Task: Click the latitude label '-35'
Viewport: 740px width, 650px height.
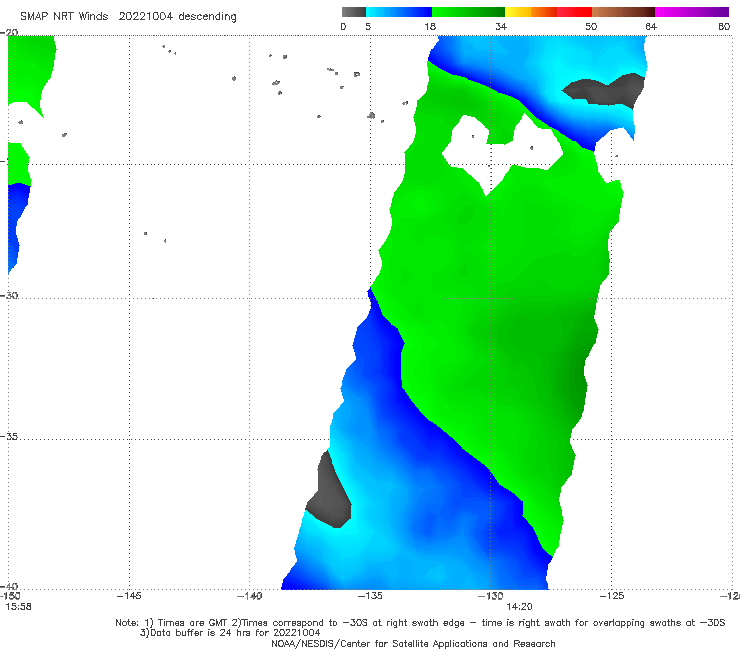Action: click(x=9, y=437)
